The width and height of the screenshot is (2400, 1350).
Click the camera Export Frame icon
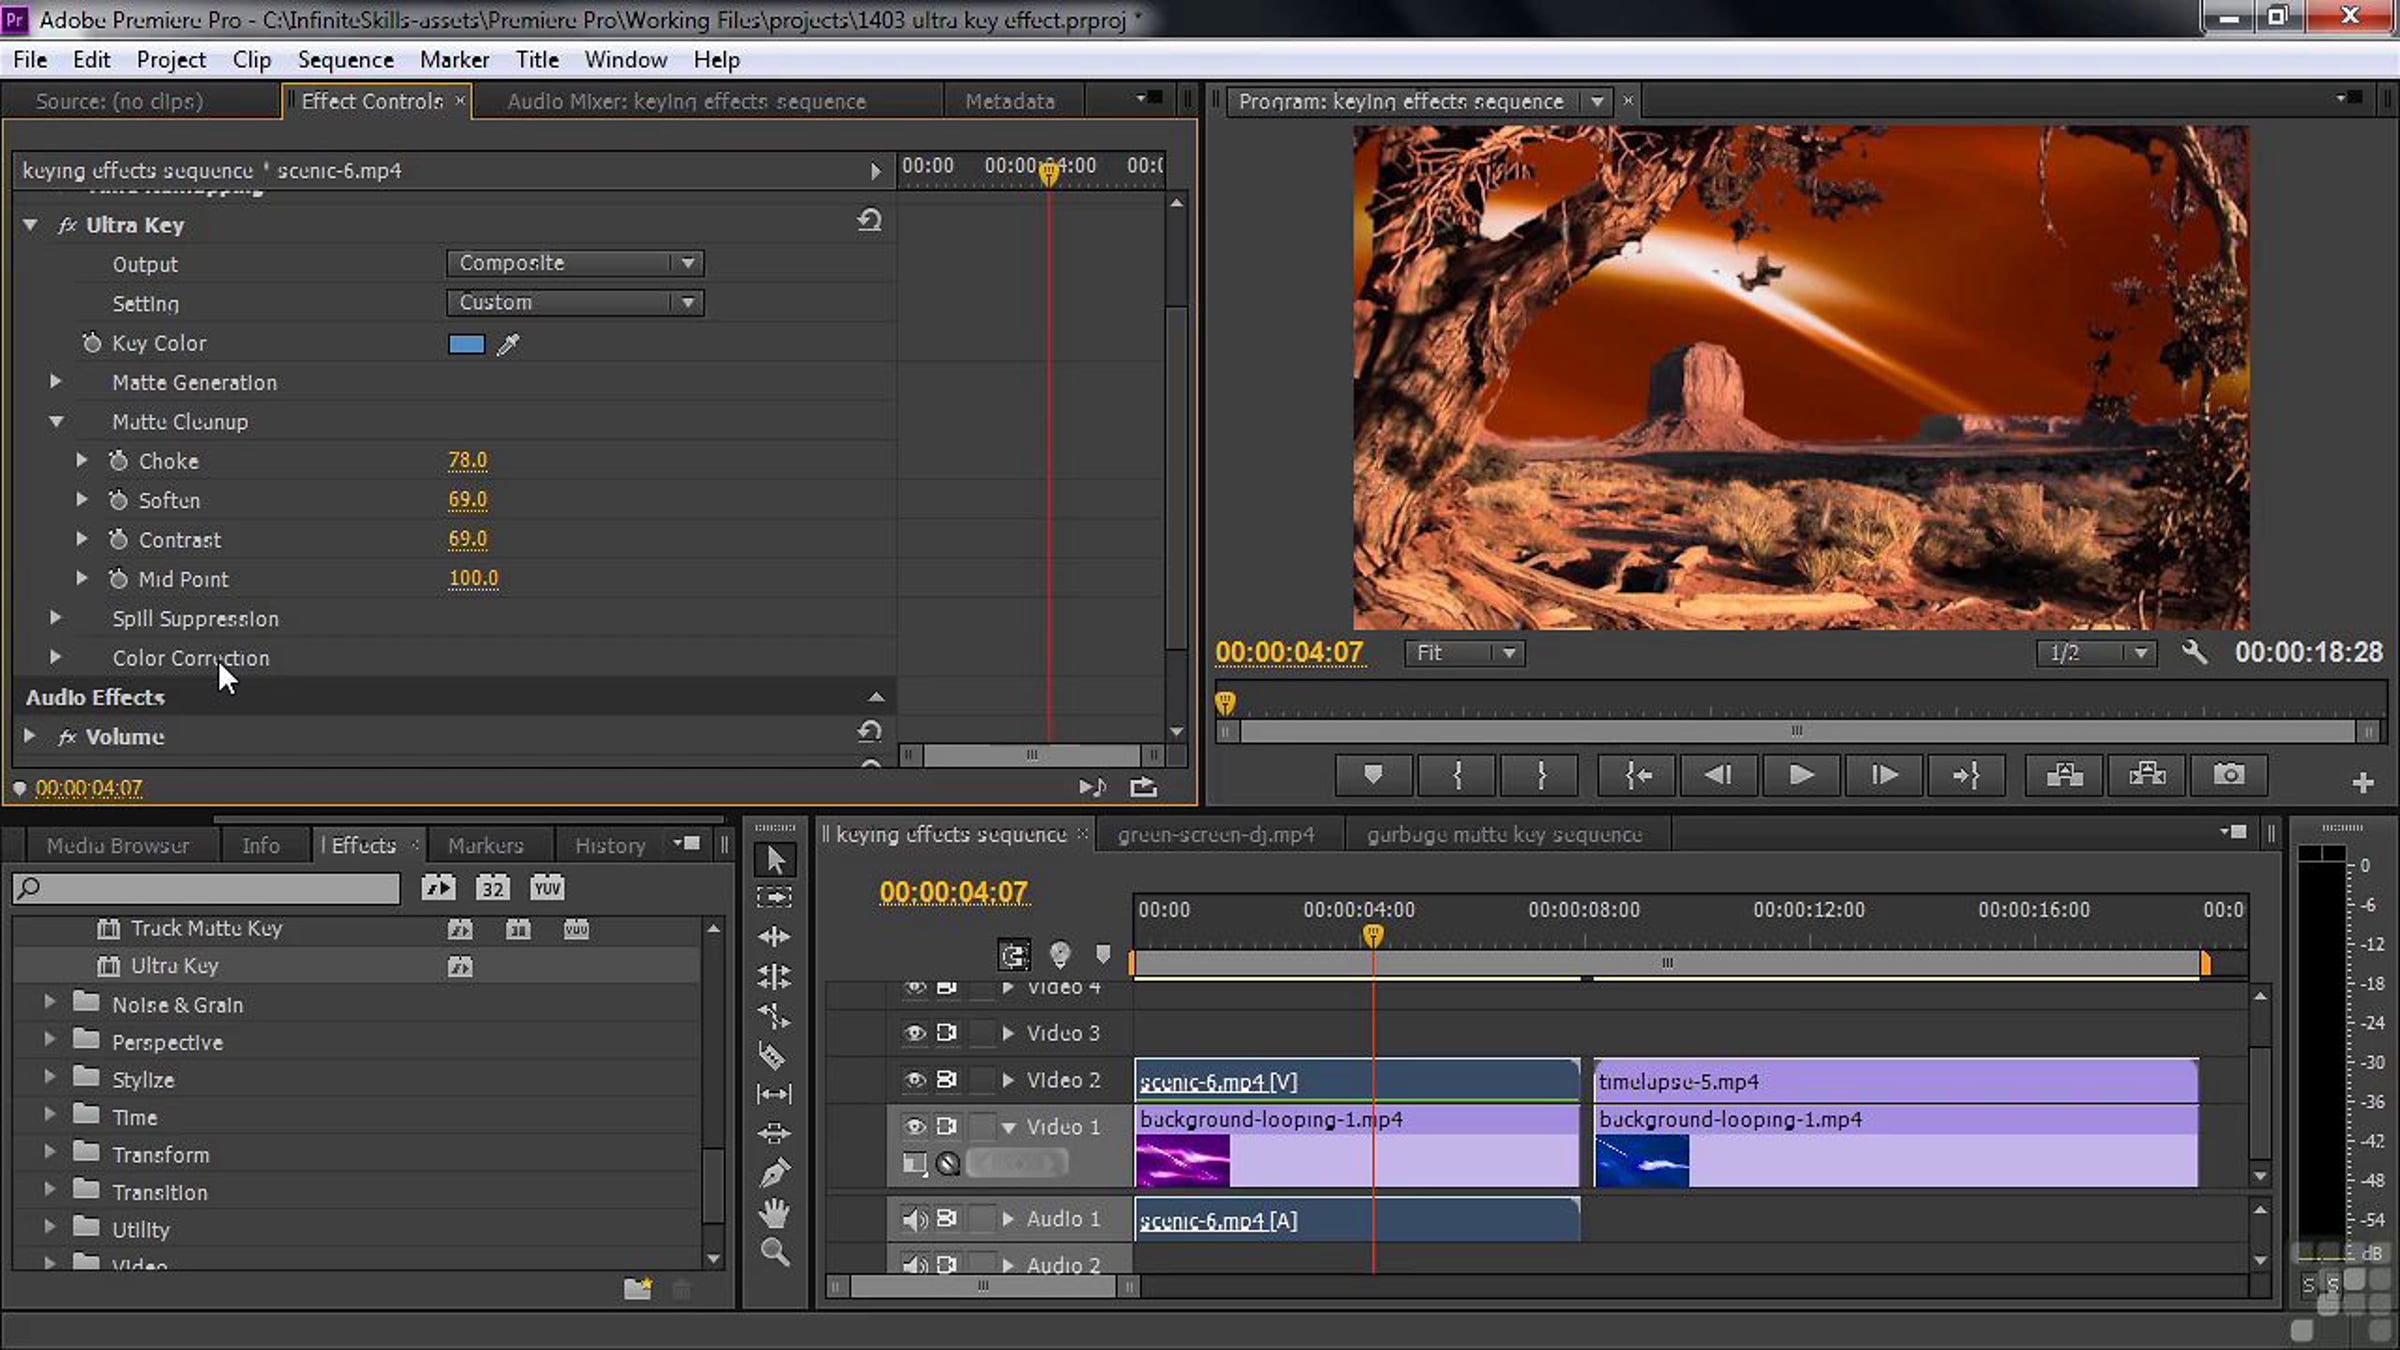[x=2229, y=775]
